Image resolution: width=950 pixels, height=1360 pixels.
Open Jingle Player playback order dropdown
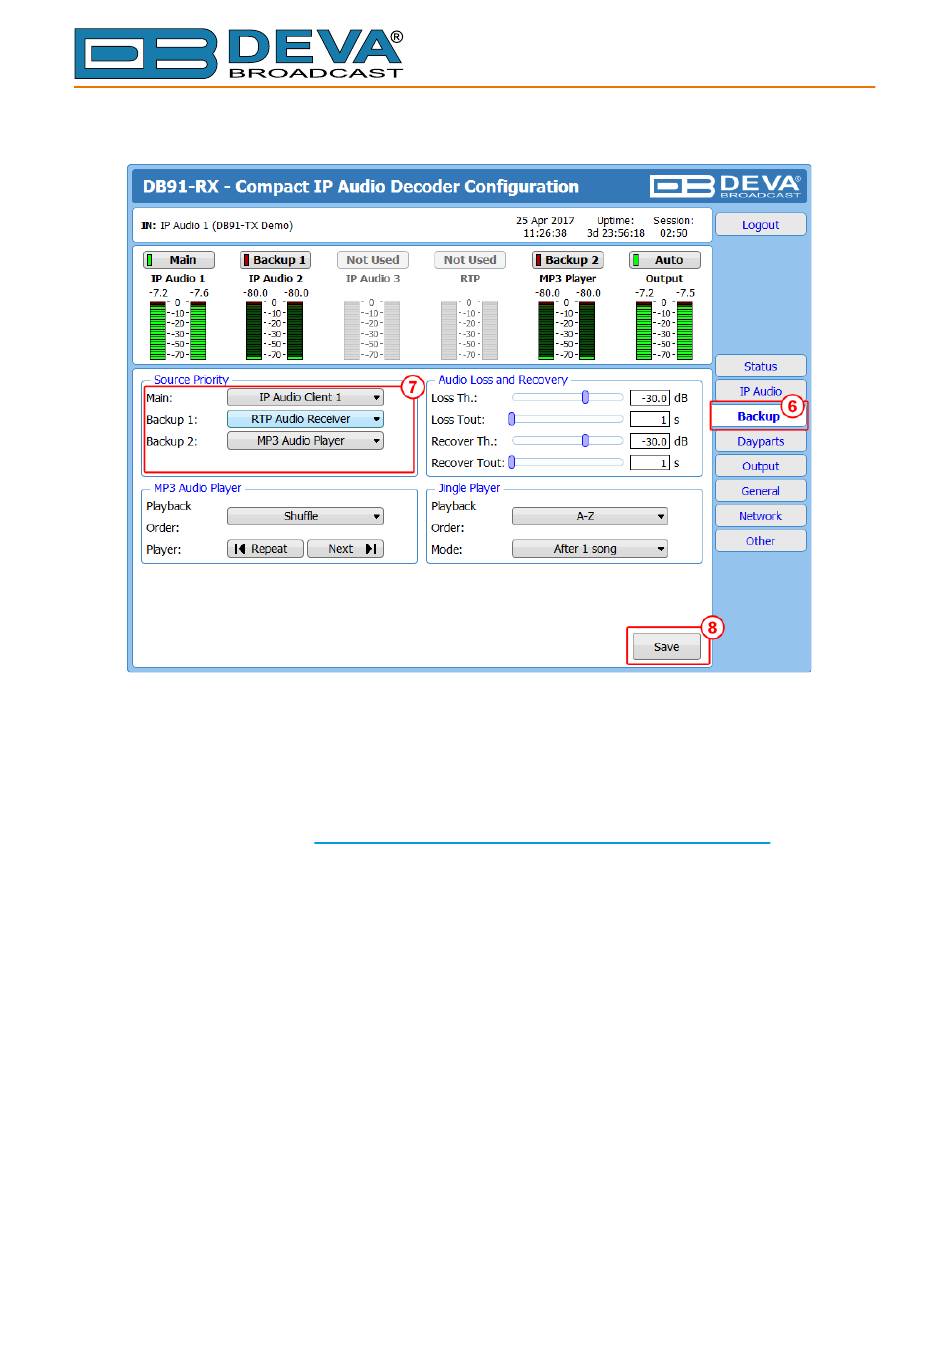[x=590, y=516]
